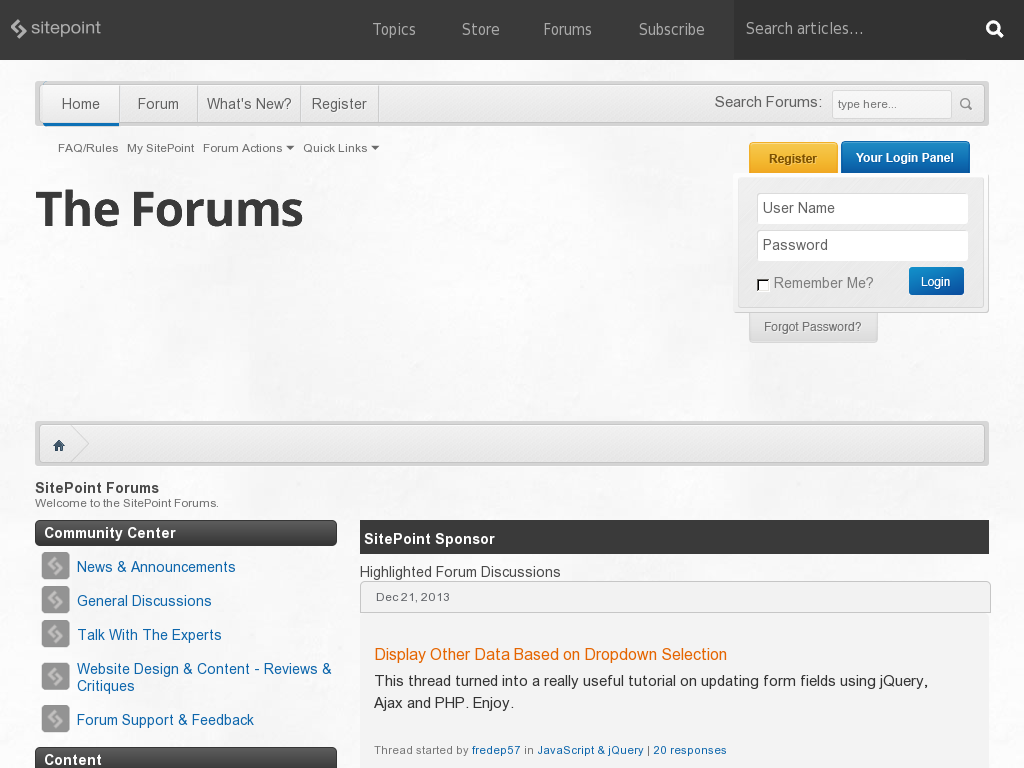
Task: Click the Community Center section header
Action: click(x=186, y=533)
